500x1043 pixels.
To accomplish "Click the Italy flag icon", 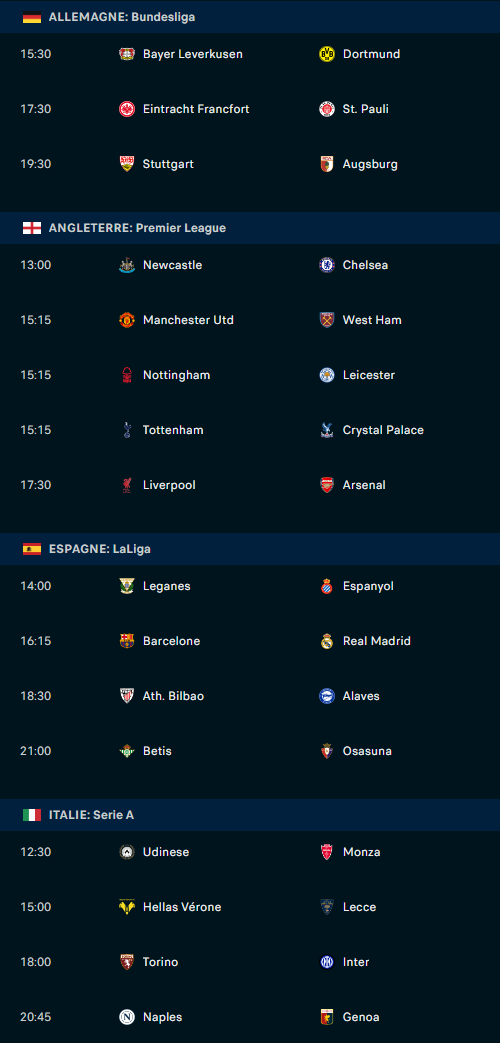I will (x=32, y=815).
